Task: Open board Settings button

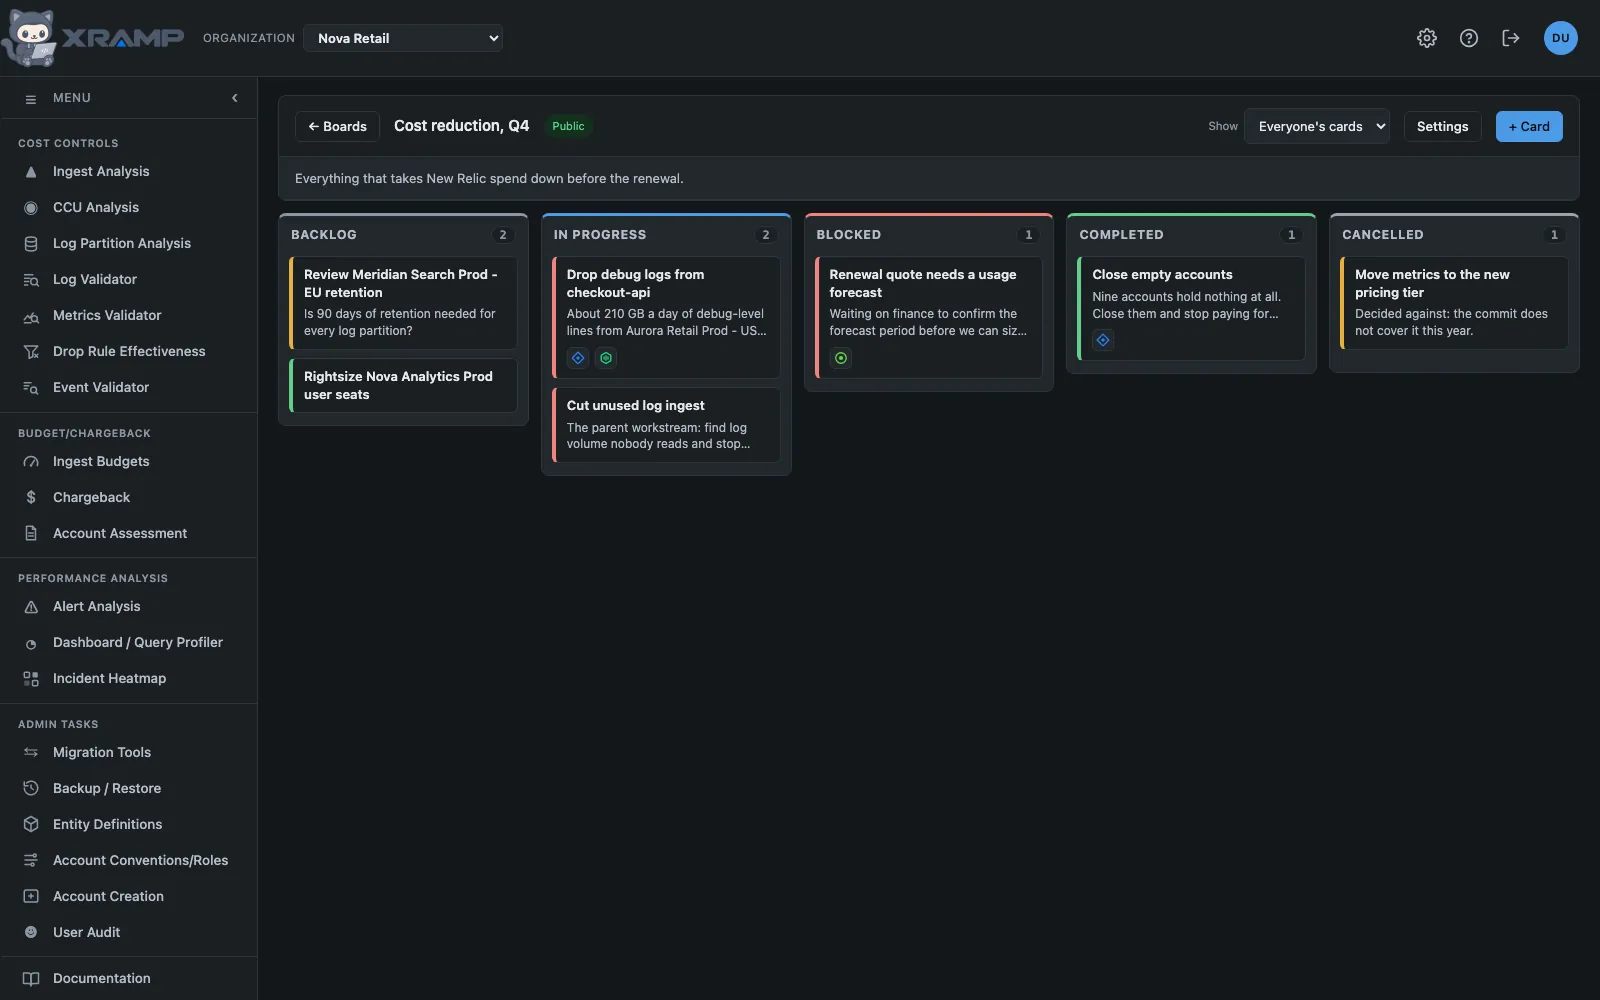Action: pyautogui.click(x=1442, y=126)
